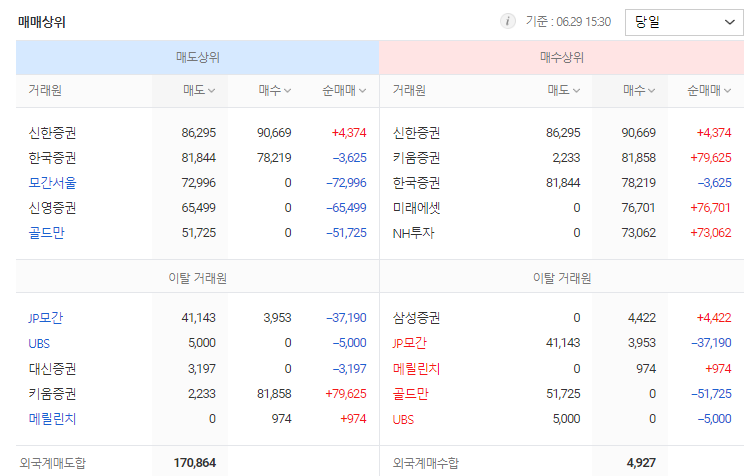
Task: Open the 당일 period dropdown
Action: (x=684, y=22)
